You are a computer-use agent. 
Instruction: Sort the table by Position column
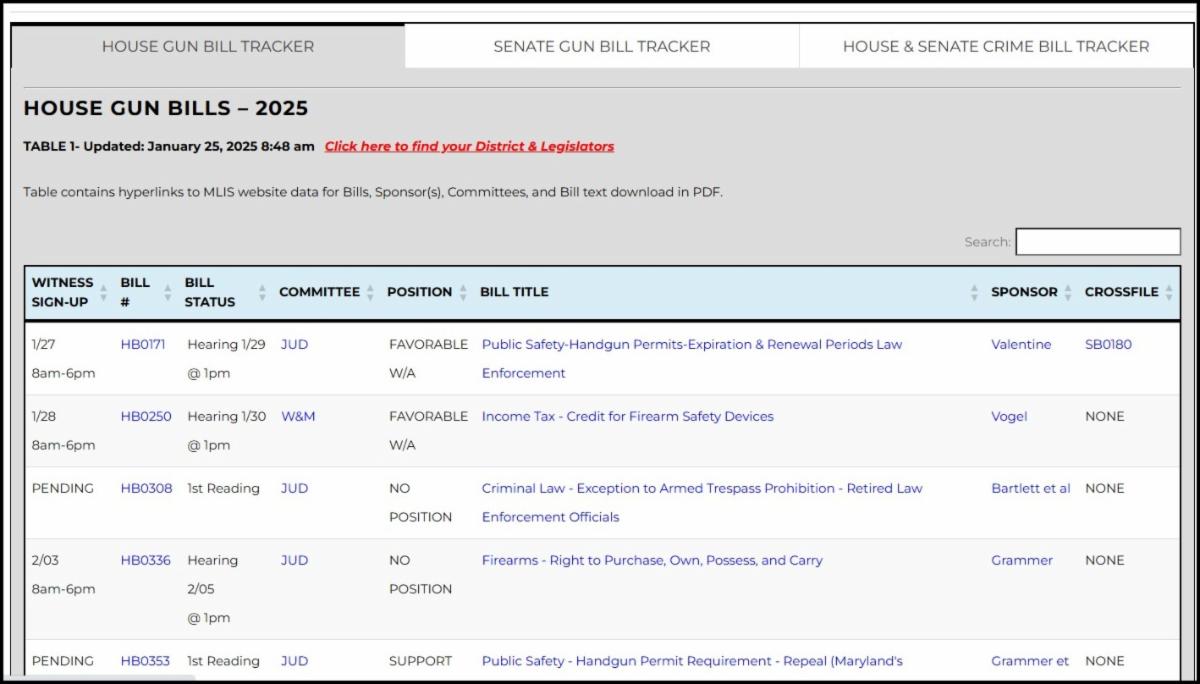click(463, 292)
